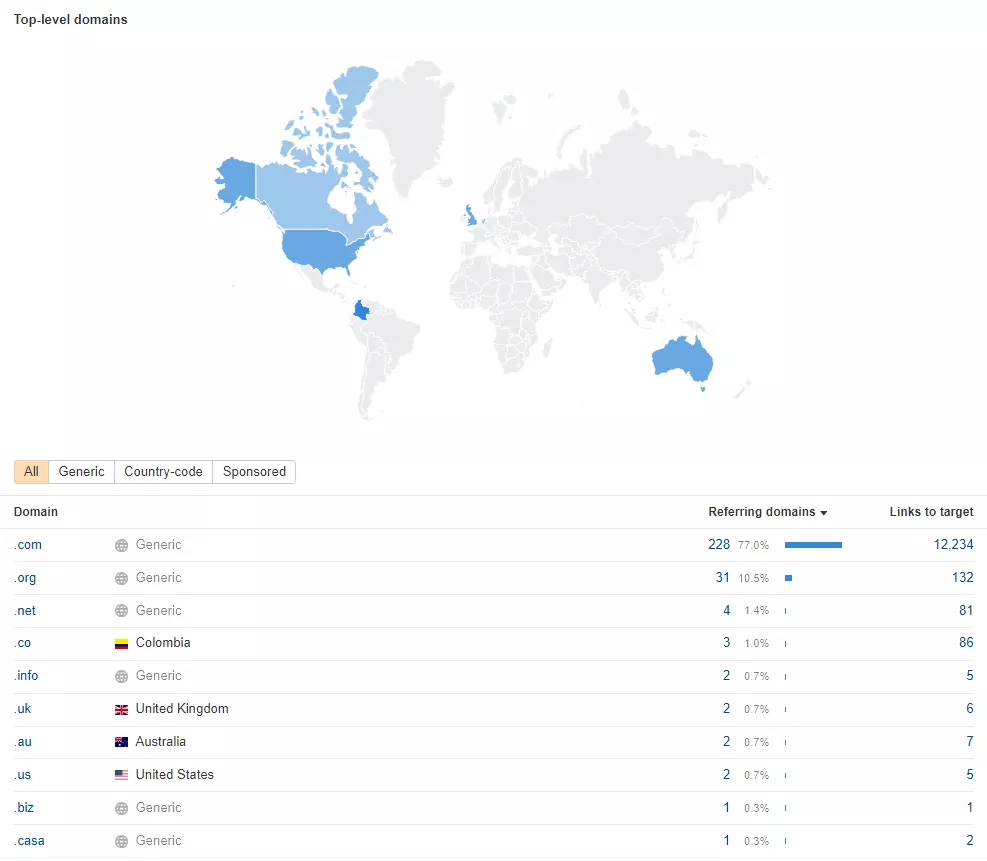This screenshot has width=987, height=861.
Task: Open the .co domain link
Action: pyautogui.click(x=23, y=643)
